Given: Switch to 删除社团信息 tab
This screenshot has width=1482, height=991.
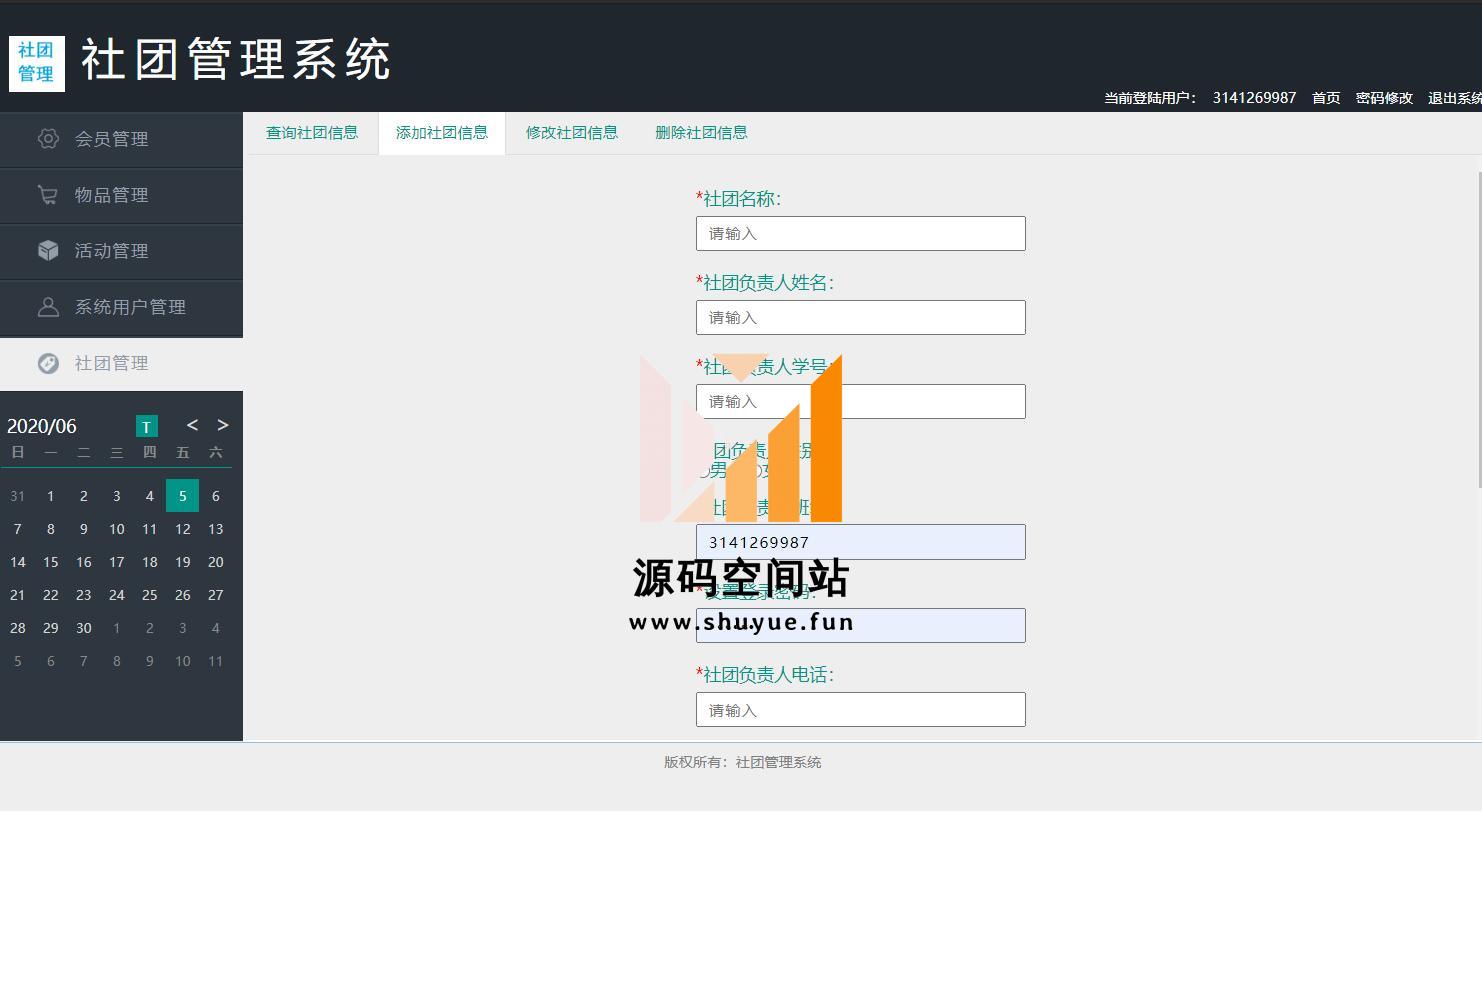Looking at the screenshot, I should [x=701, y=133].
